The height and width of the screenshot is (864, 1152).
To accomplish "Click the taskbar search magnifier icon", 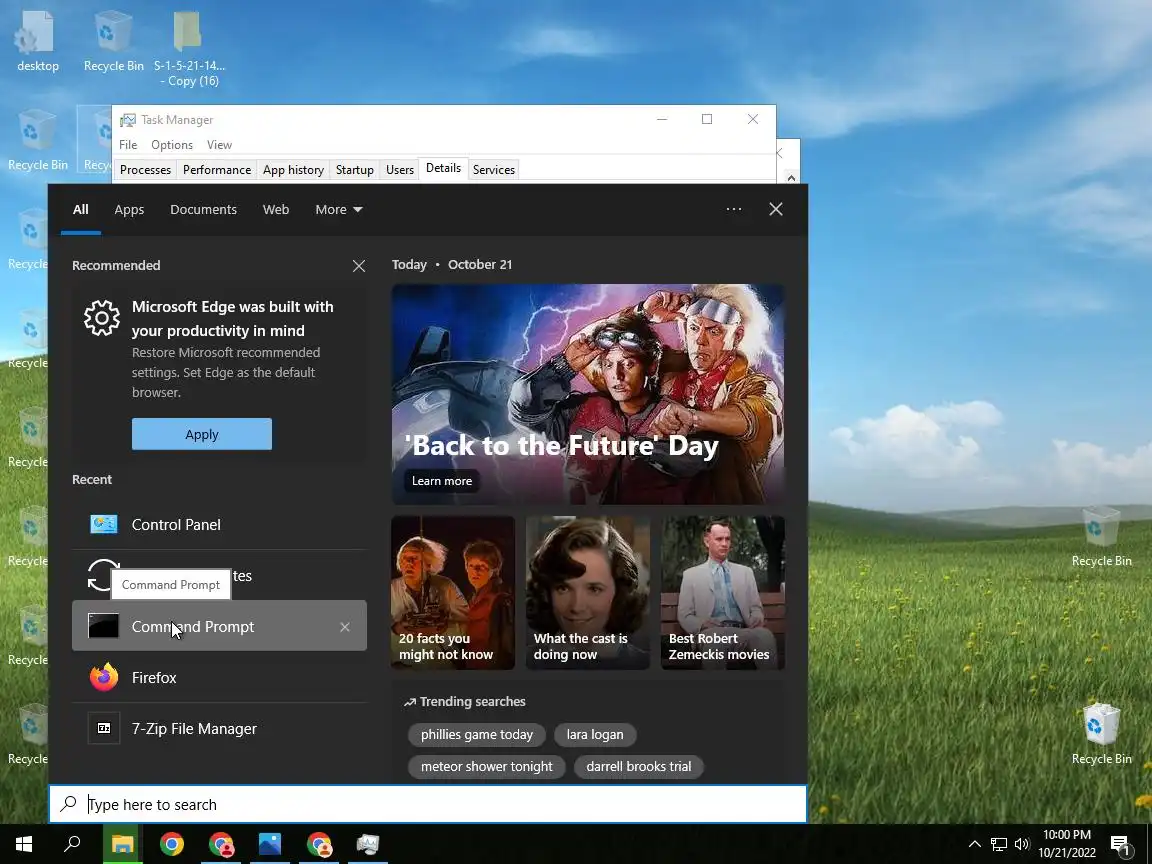I will (x=72, y=844).
